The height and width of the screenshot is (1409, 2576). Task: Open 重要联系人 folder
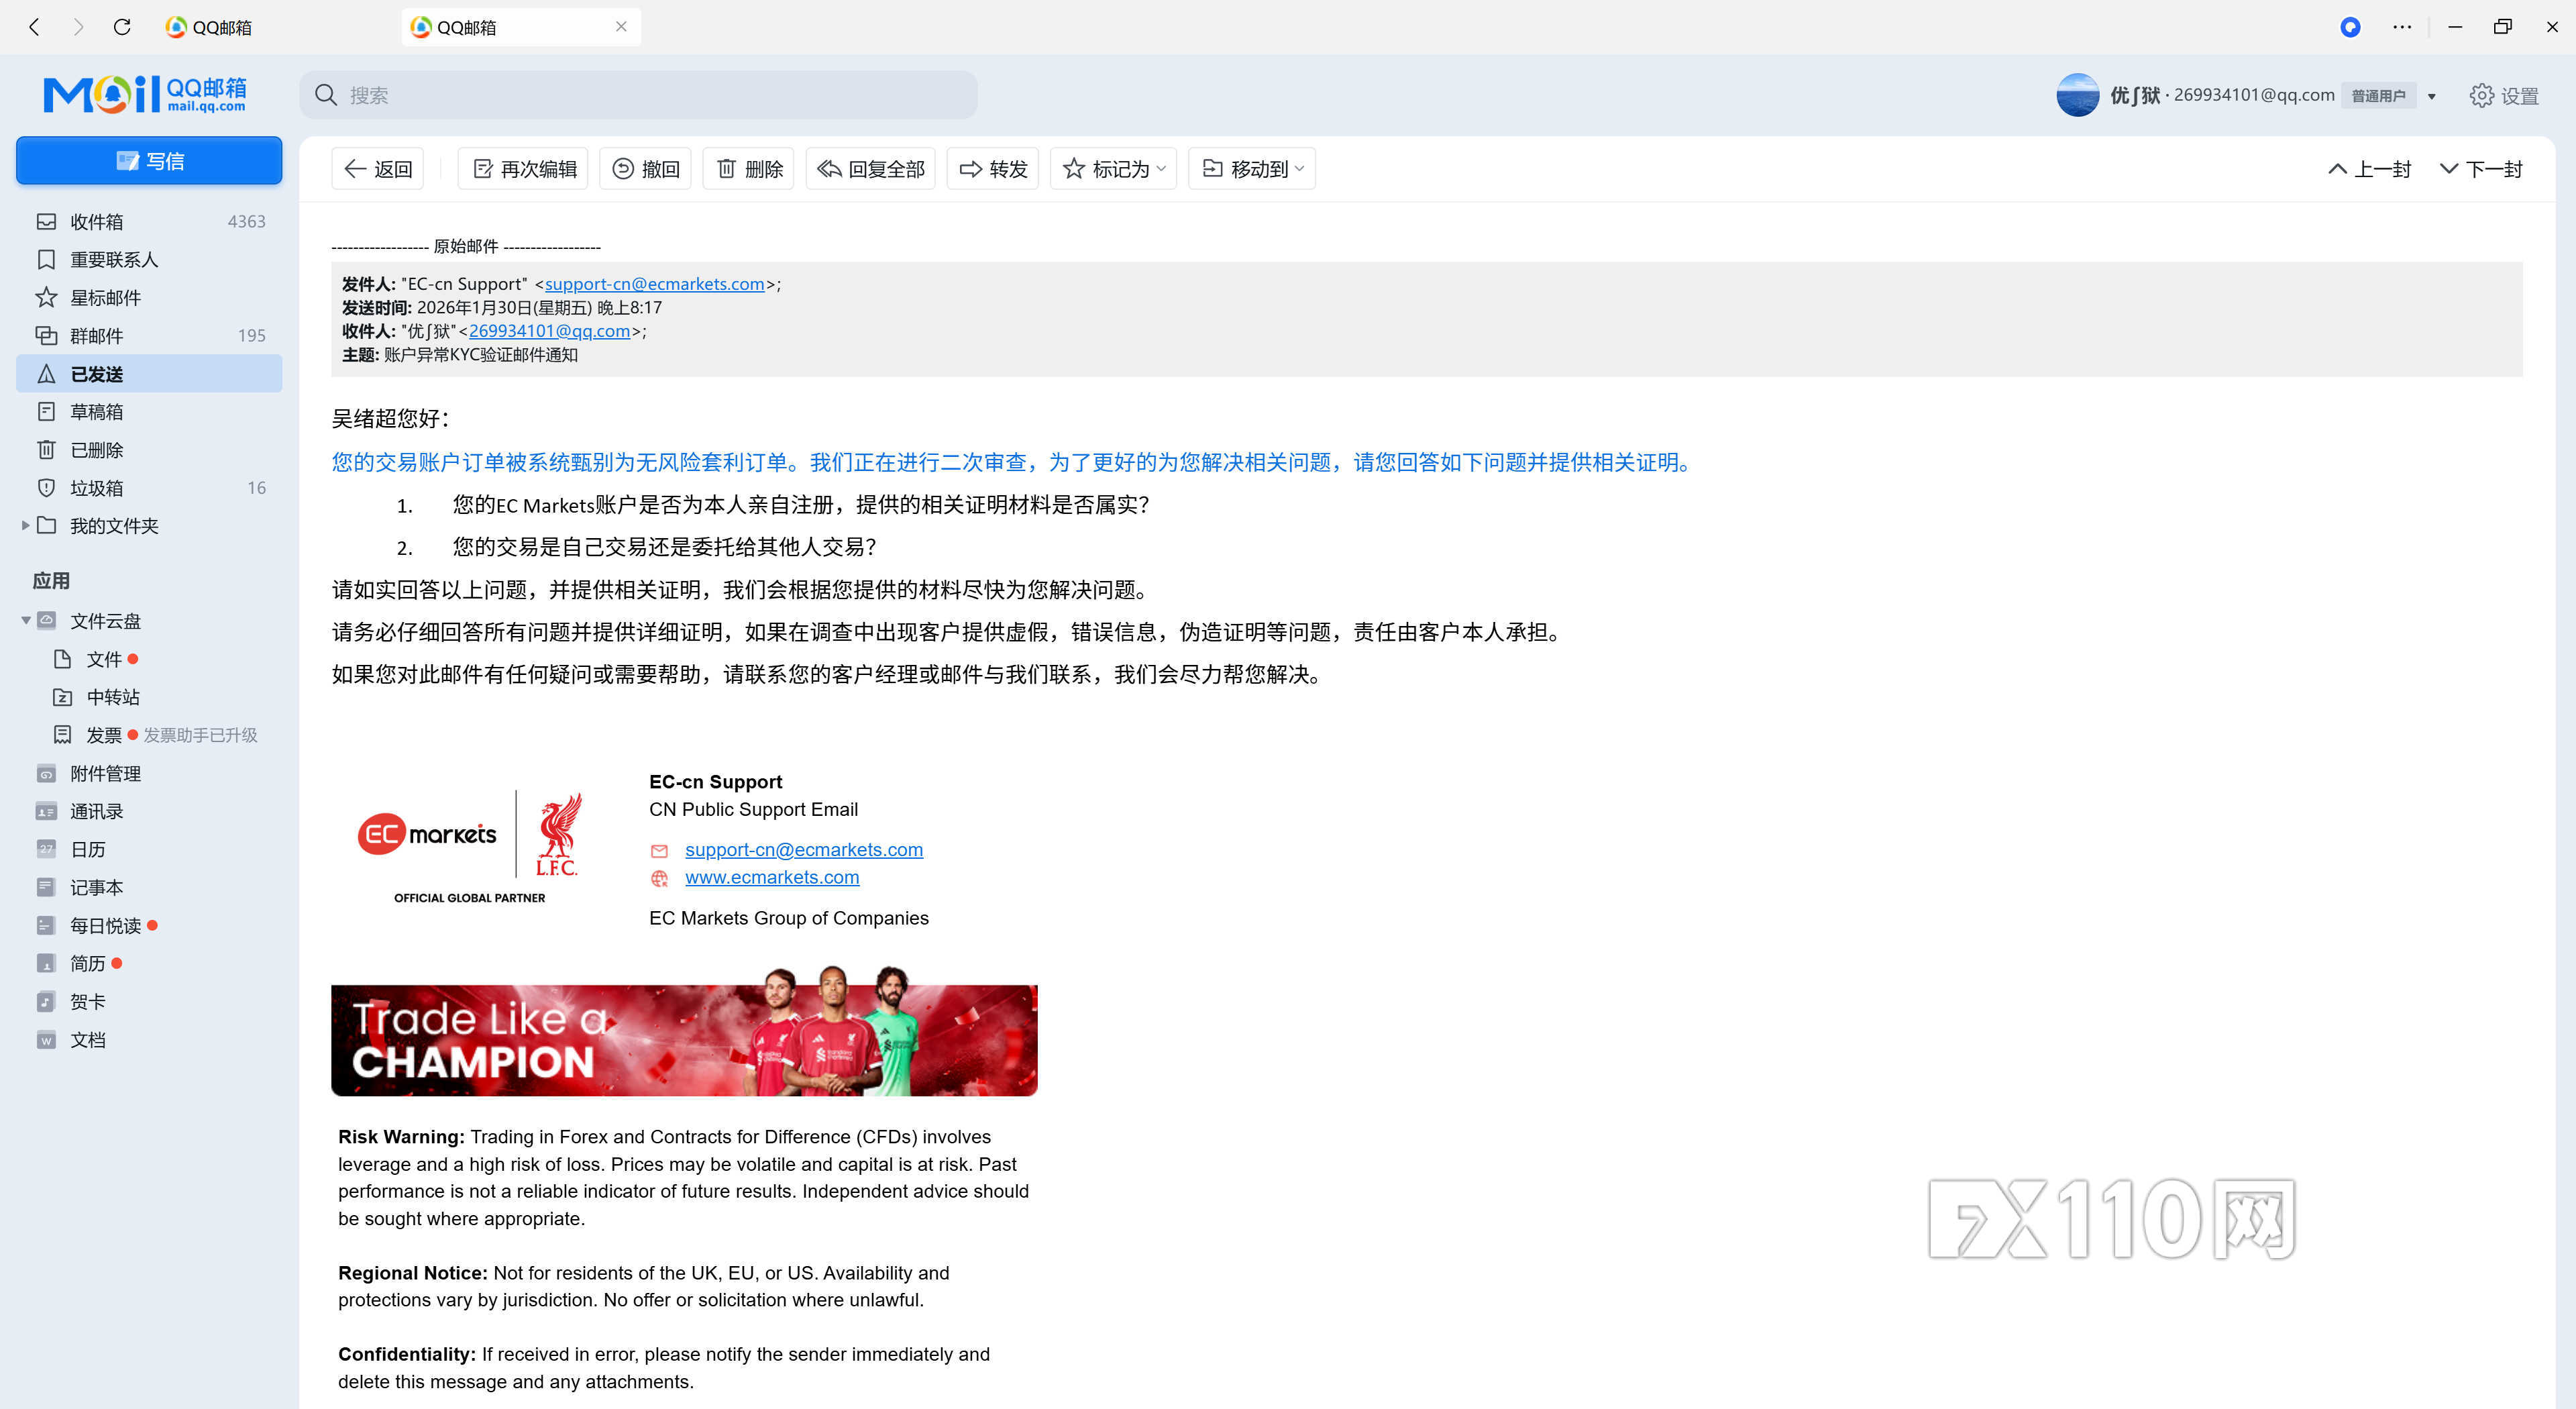tap(149, 259)
